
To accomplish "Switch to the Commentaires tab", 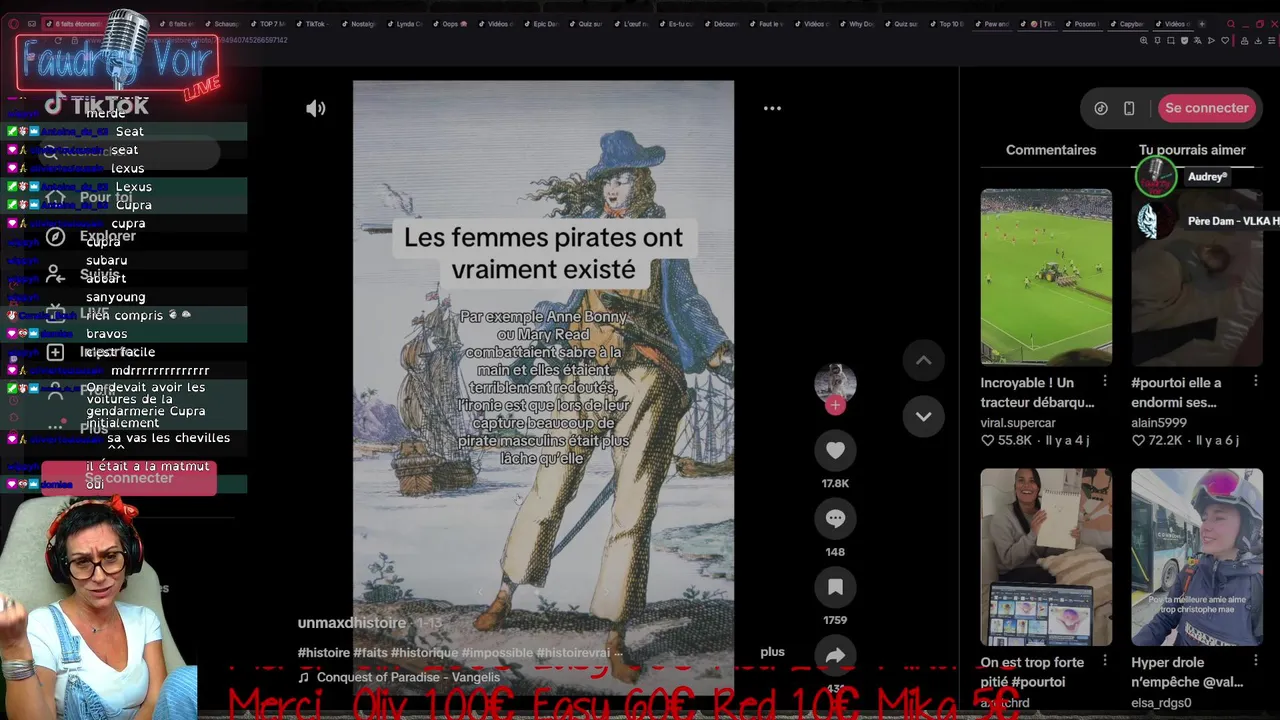I will pos(1051,150).
